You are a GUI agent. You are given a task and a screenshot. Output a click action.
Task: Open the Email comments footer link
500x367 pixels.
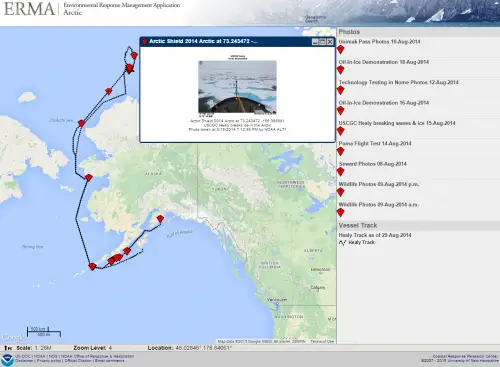click(x=109, y=361)
